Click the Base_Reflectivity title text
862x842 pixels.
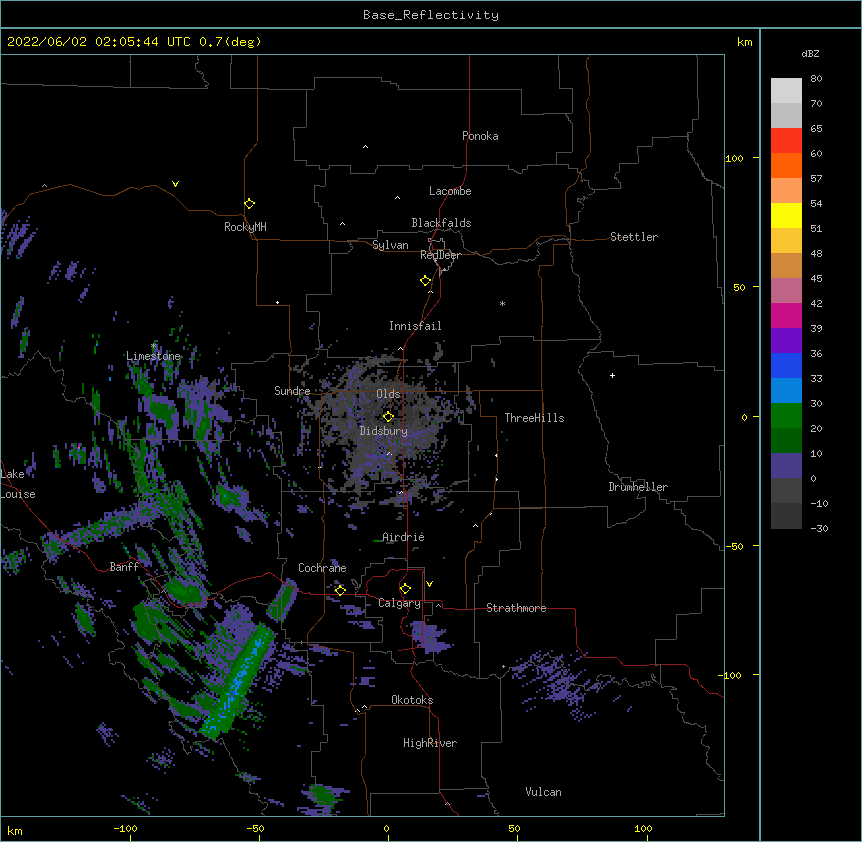(x=431, y=15)
